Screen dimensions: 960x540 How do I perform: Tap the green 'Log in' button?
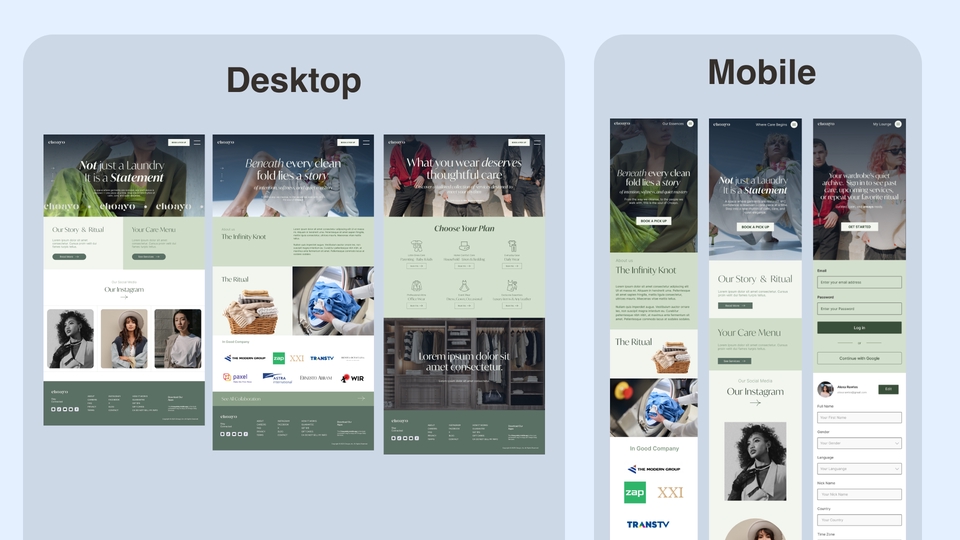point(859,328)
